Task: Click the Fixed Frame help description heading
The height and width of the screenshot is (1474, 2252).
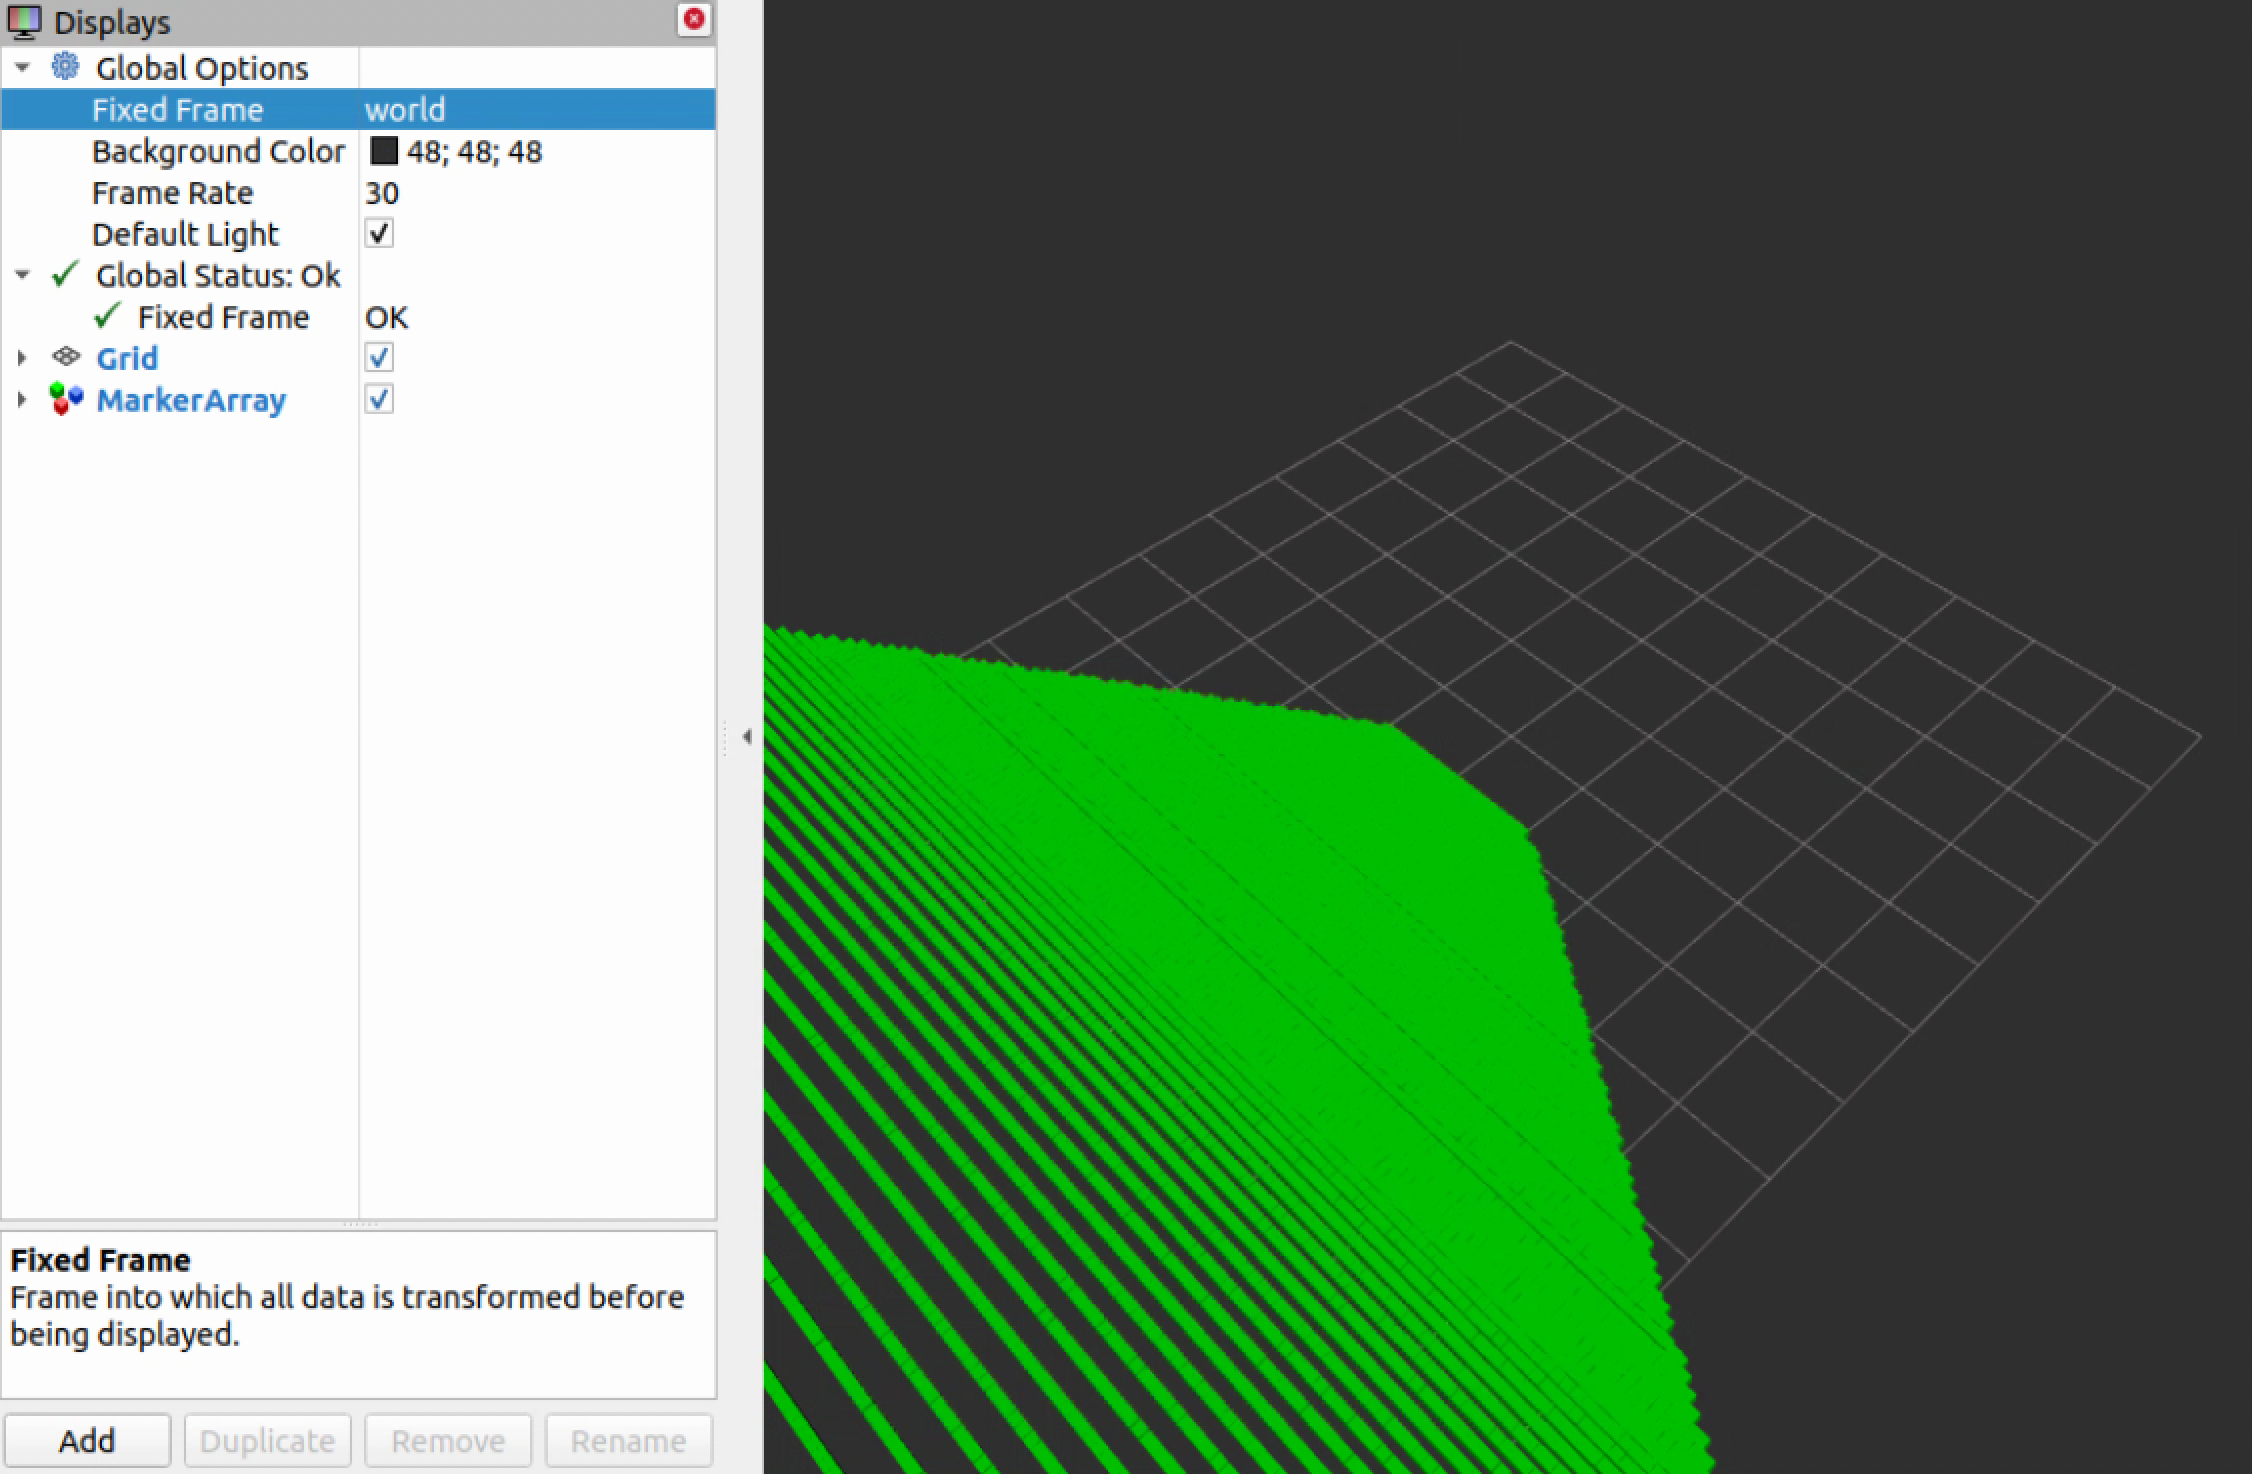Action: click(x=100, y=1259)
